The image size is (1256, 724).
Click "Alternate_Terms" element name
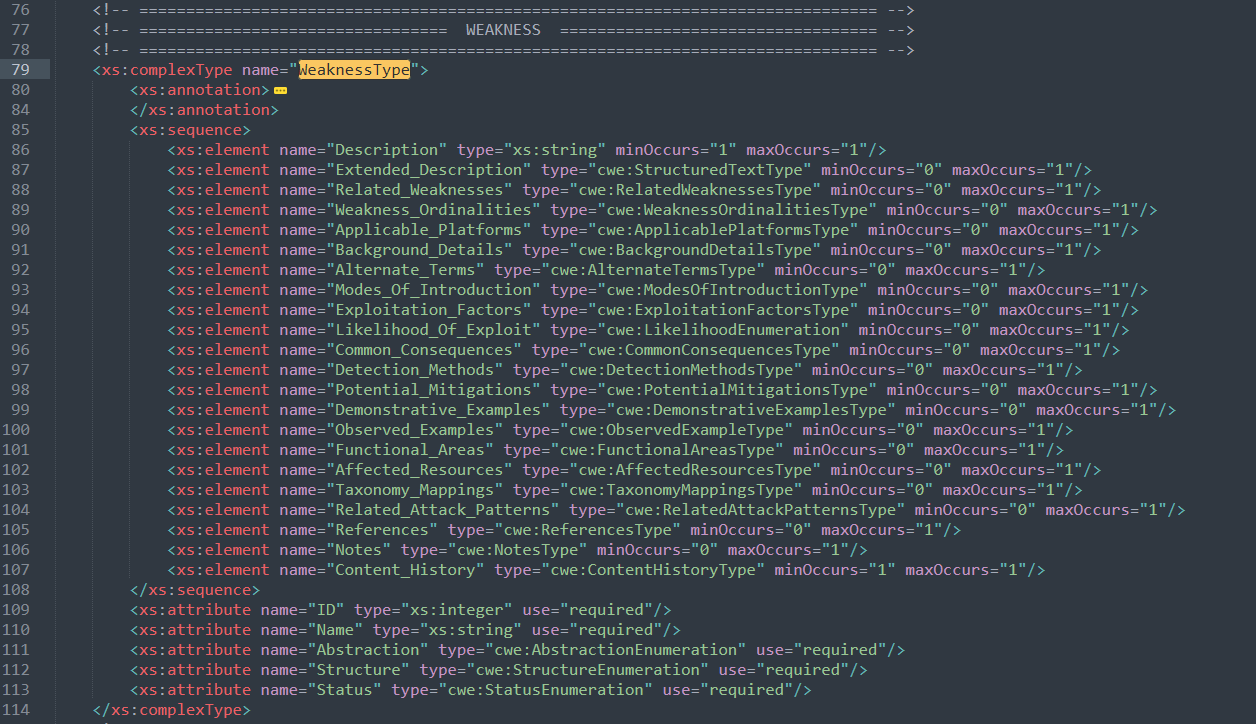(405, 270)
